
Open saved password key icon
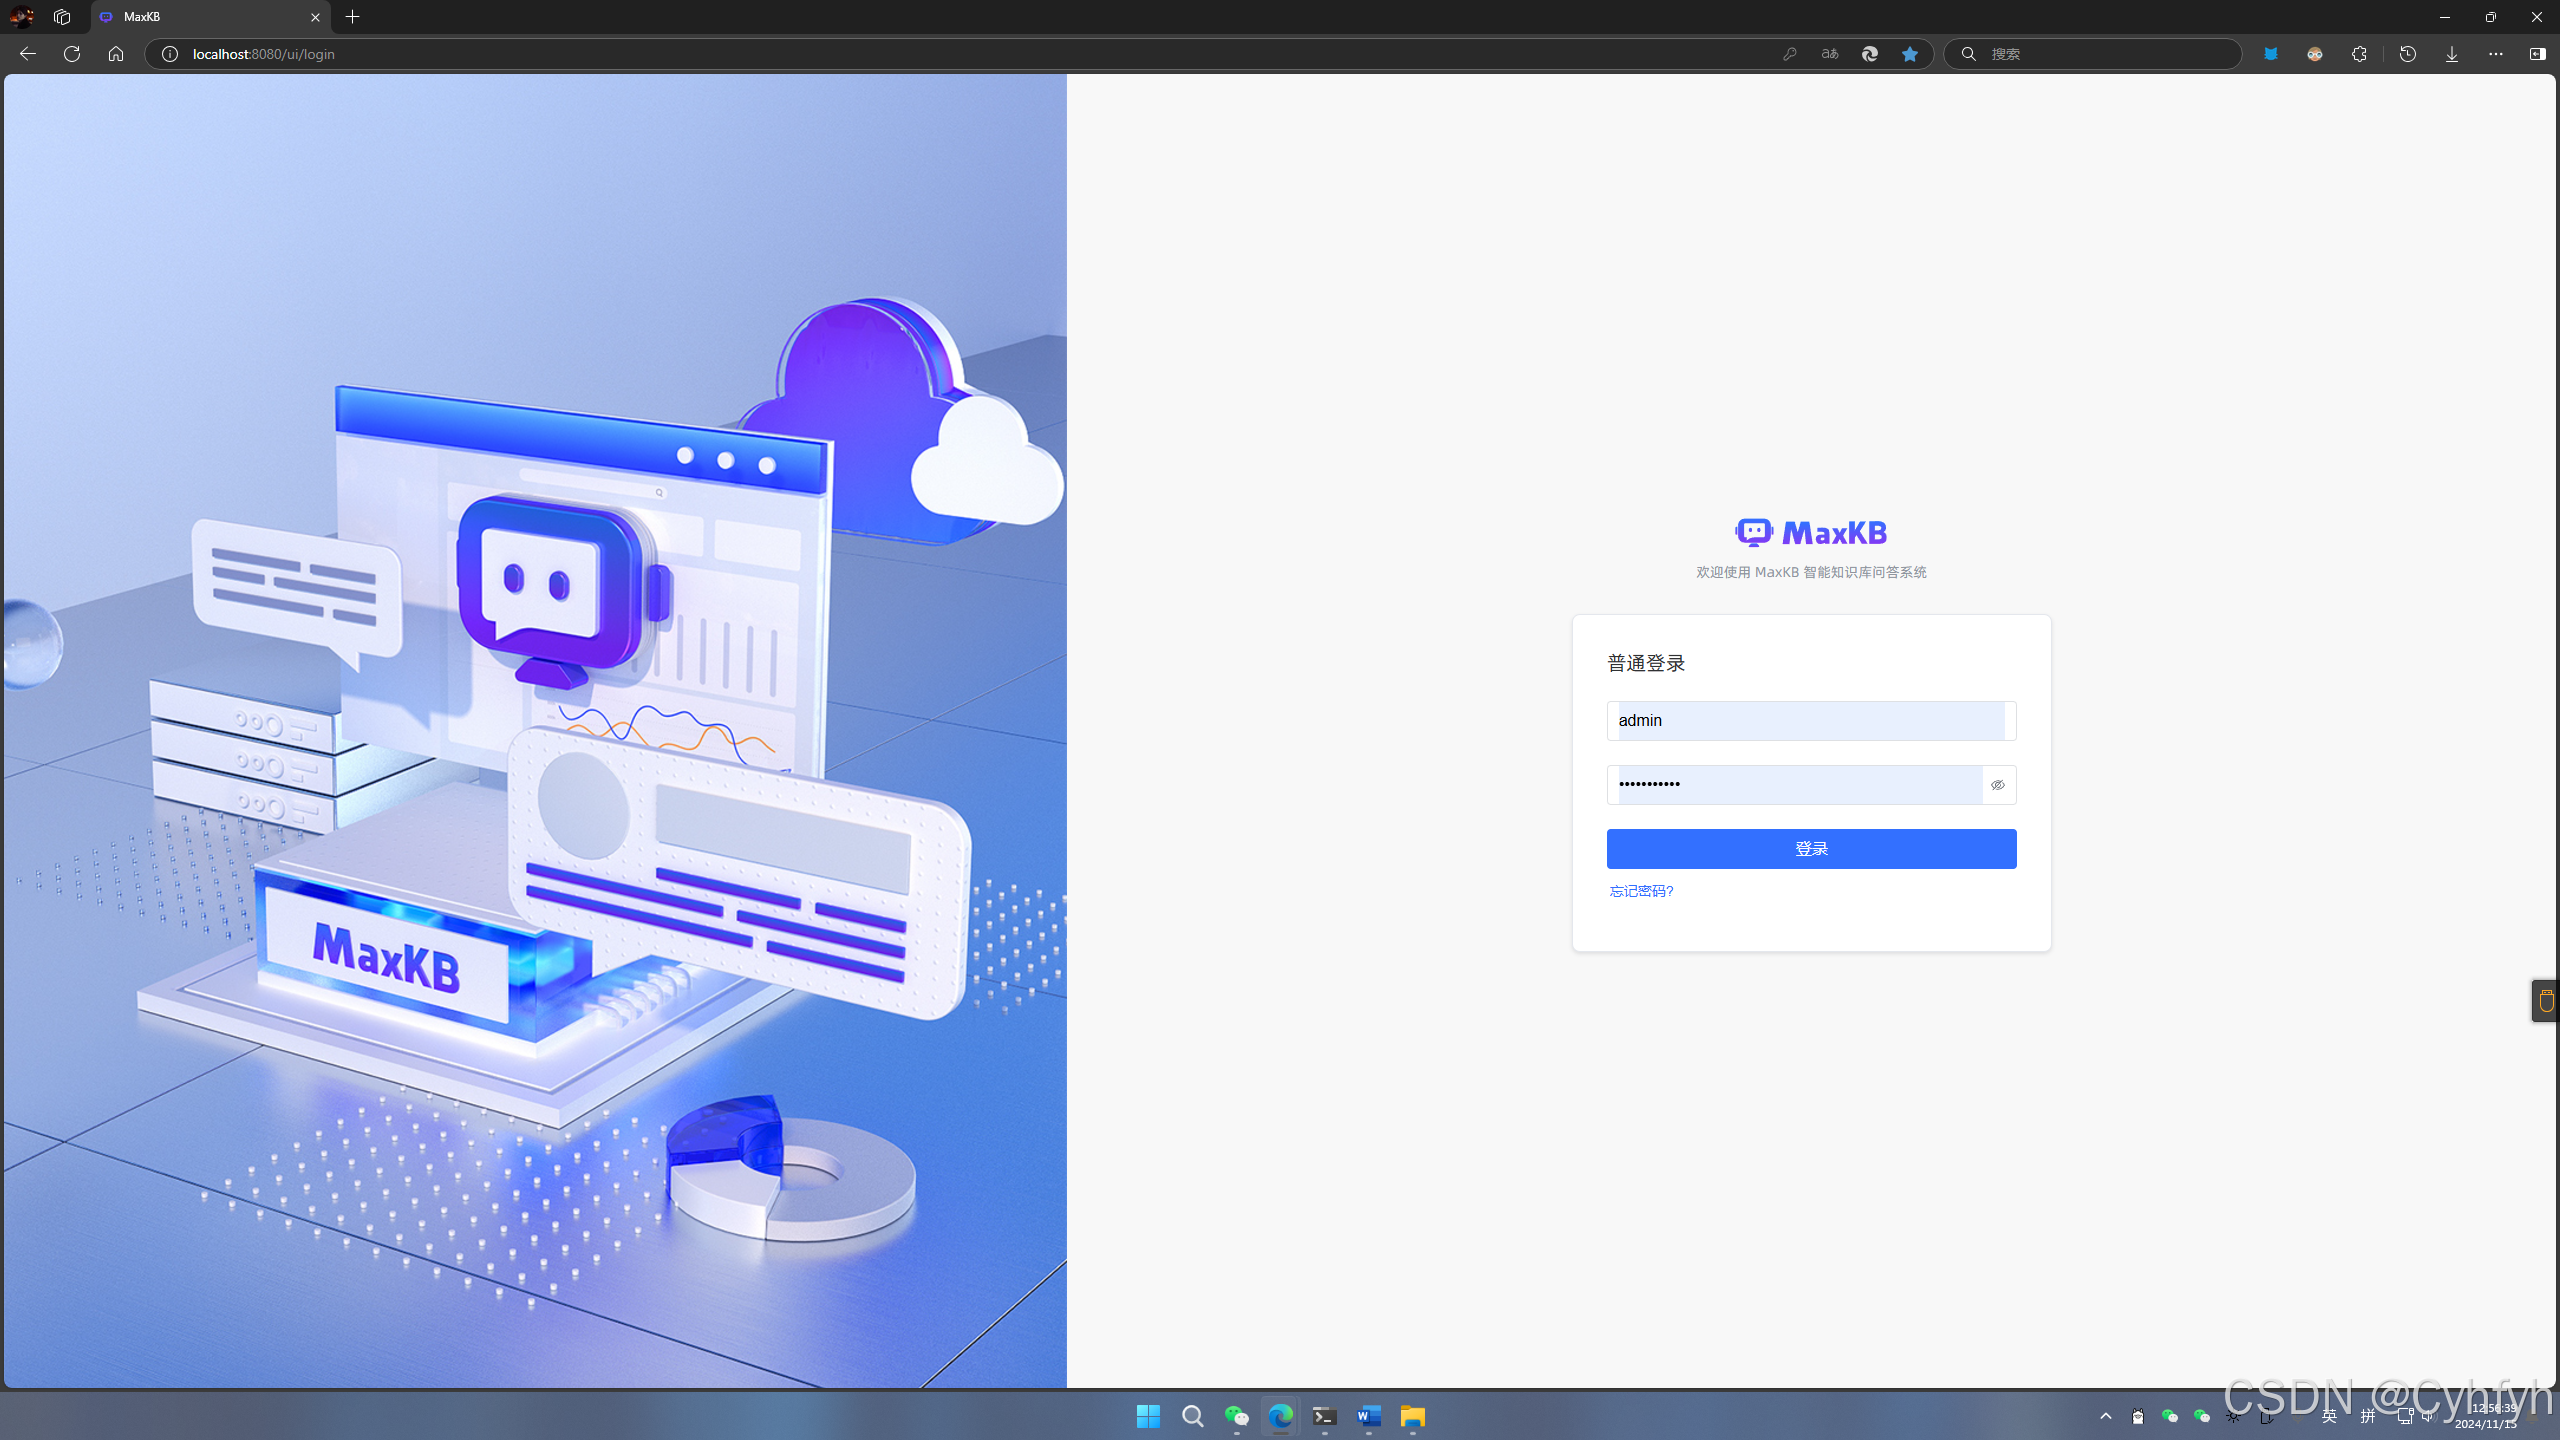[x=1790, y=54]
